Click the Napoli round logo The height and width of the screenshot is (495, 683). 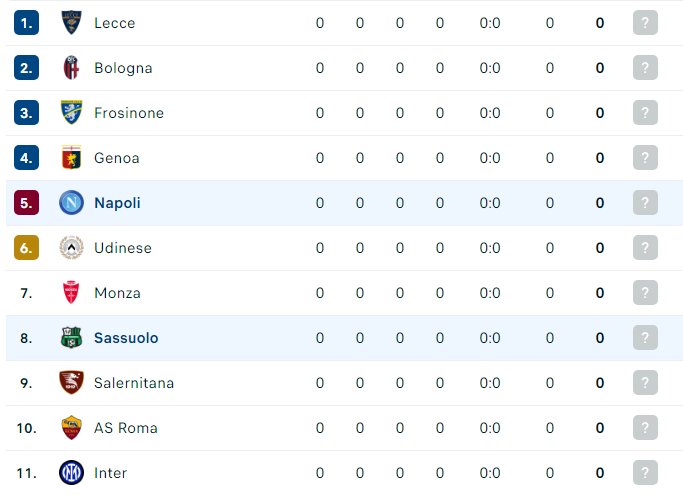pyautogui.click(x=71, y=203)
